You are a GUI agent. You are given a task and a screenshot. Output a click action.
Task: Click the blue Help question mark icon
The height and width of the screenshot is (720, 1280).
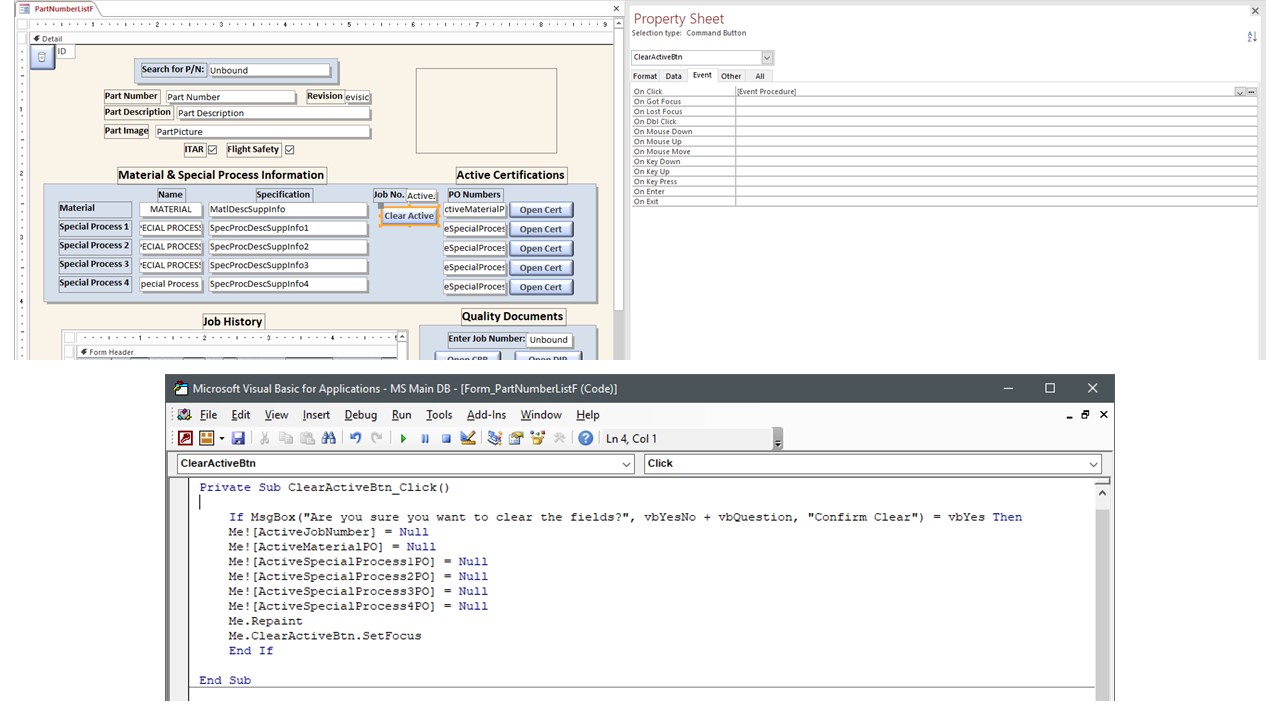(586, 438)
